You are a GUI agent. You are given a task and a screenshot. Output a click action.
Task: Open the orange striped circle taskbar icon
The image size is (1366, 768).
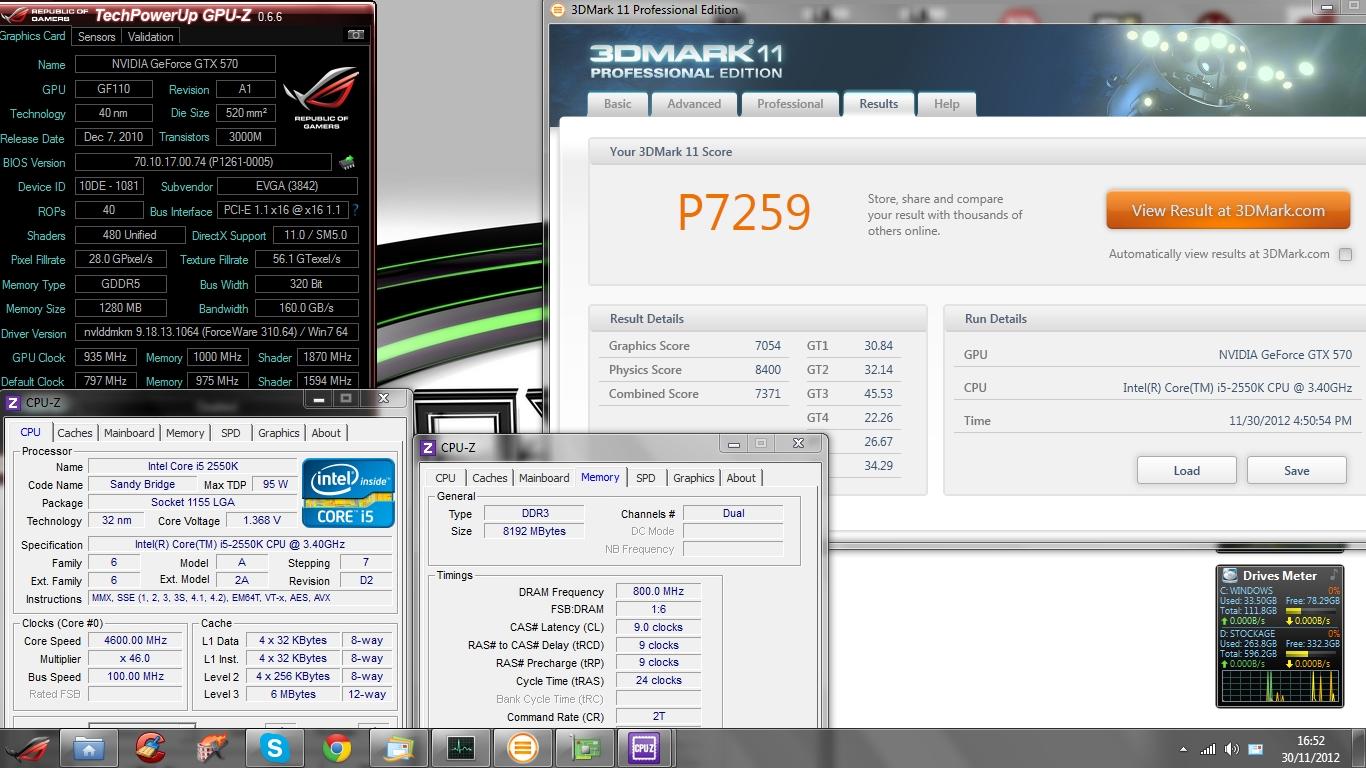tap(522, 748)
